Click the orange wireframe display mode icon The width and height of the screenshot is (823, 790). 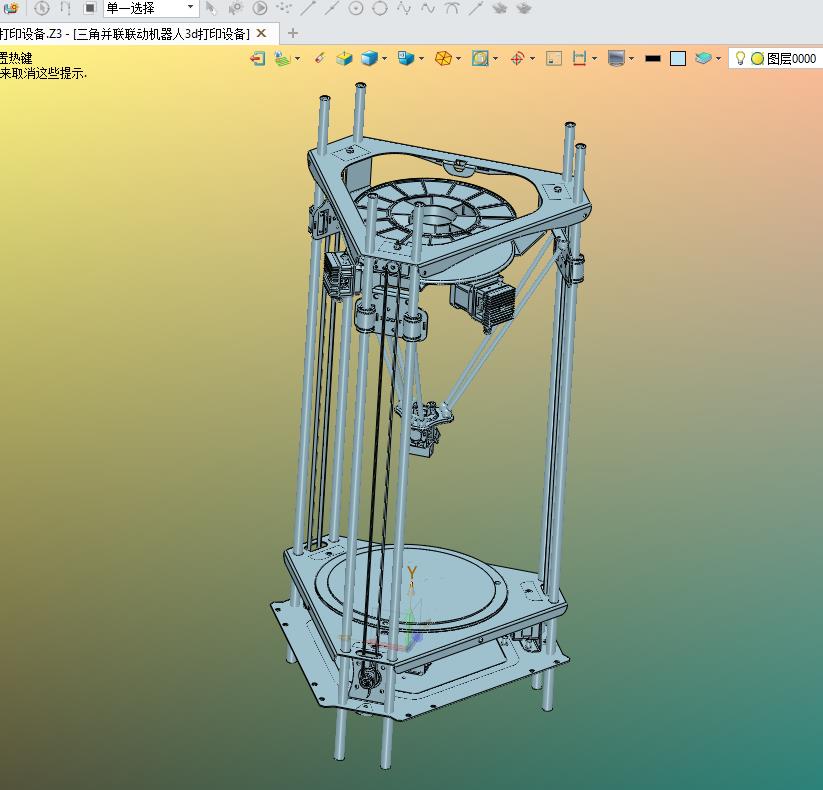[x=443, y=59]
